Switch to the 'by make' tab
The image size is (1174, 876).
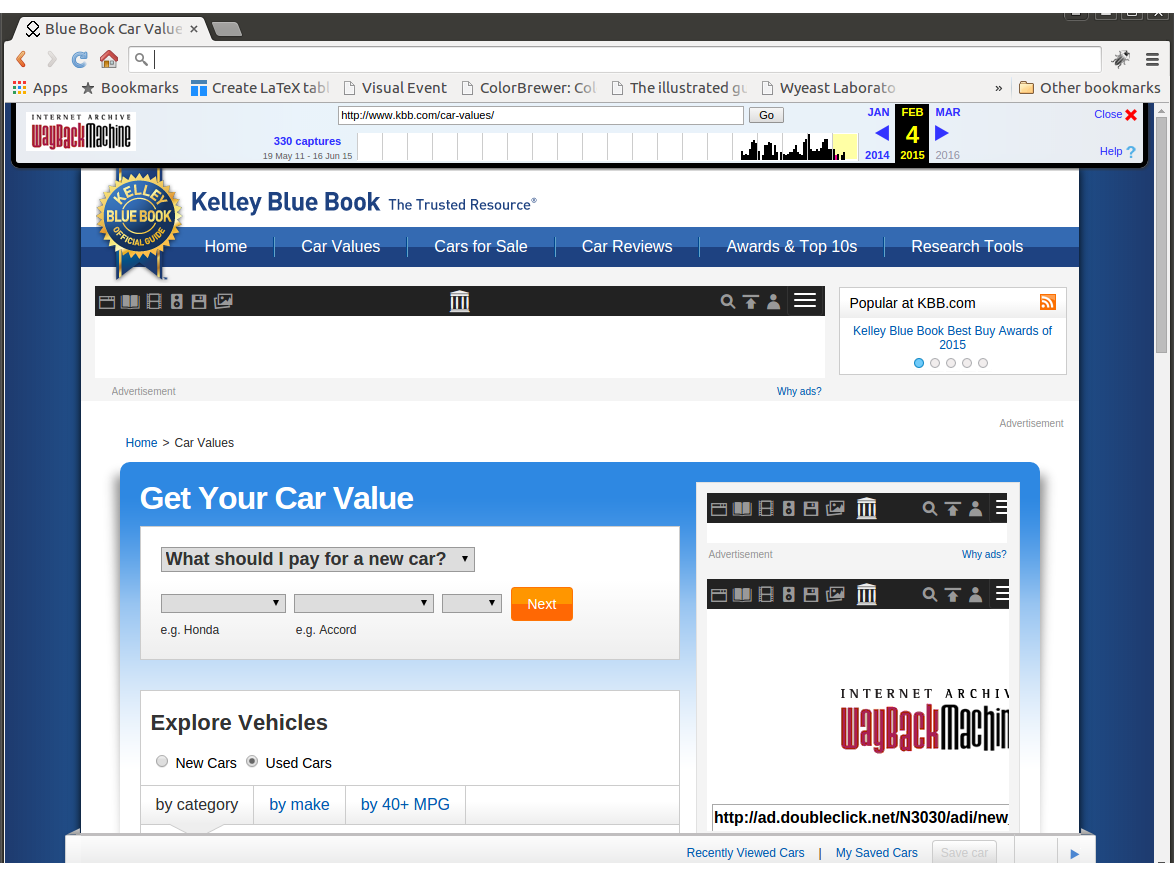click(x=299, y=804)
